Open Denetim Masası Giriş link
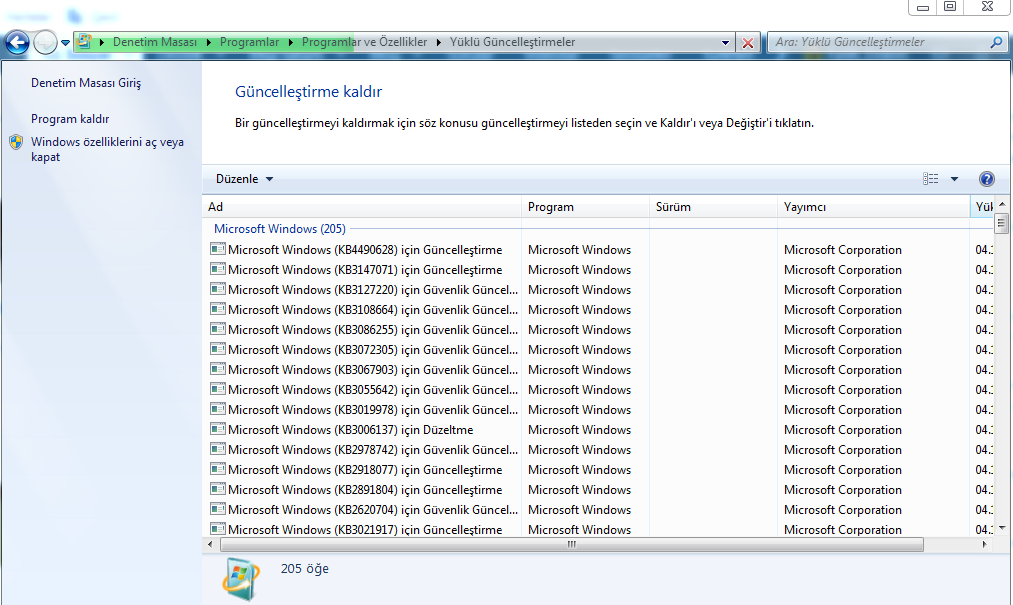The height and width of the screenshot is (605, 1013). [x=86, y=83]
